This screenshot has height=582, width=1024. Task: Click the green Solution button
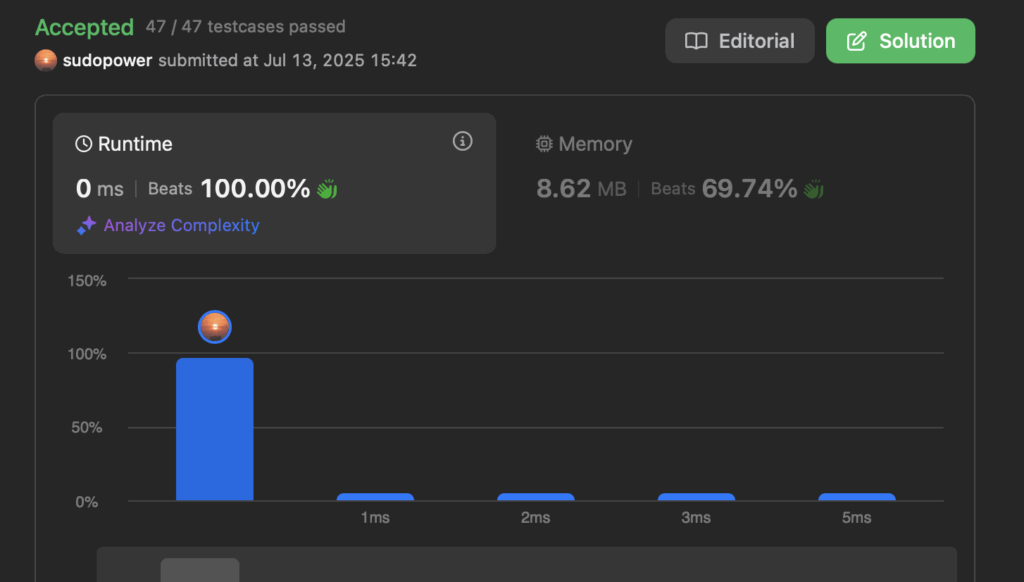[x=900, y=41]
